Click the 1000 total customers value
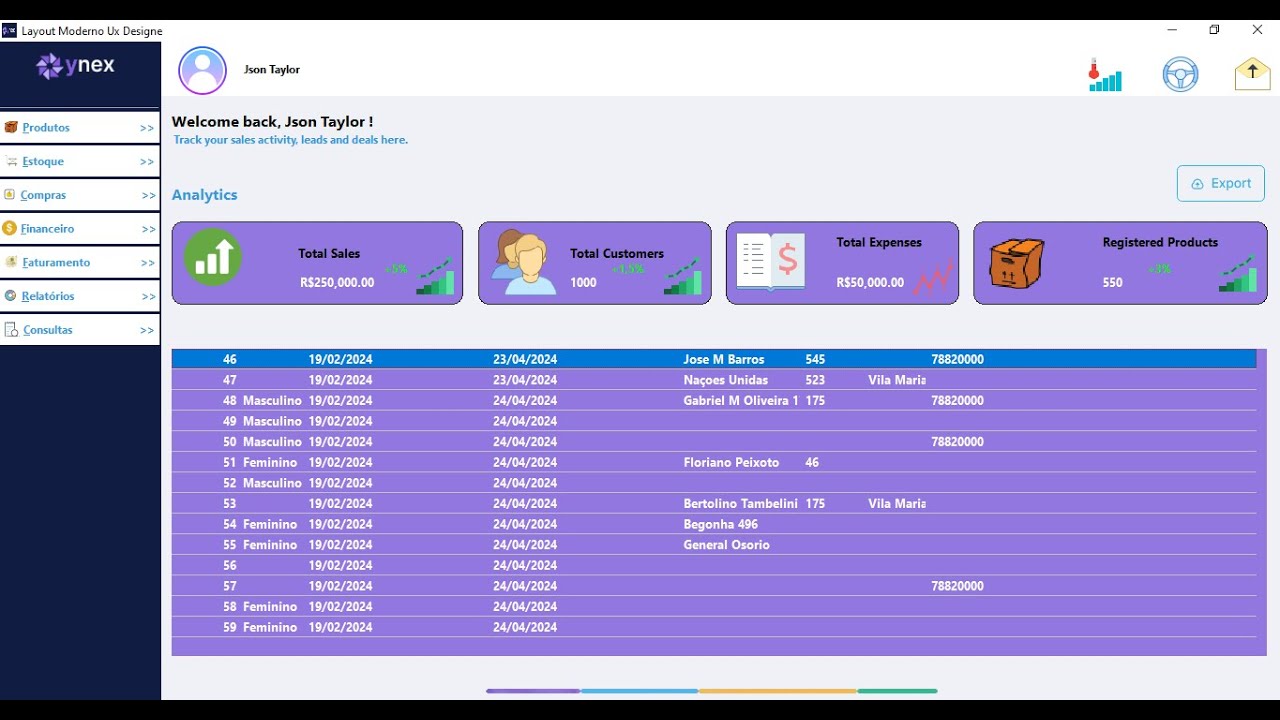This screenshot has width=1280, height=720. pos(583,283)
